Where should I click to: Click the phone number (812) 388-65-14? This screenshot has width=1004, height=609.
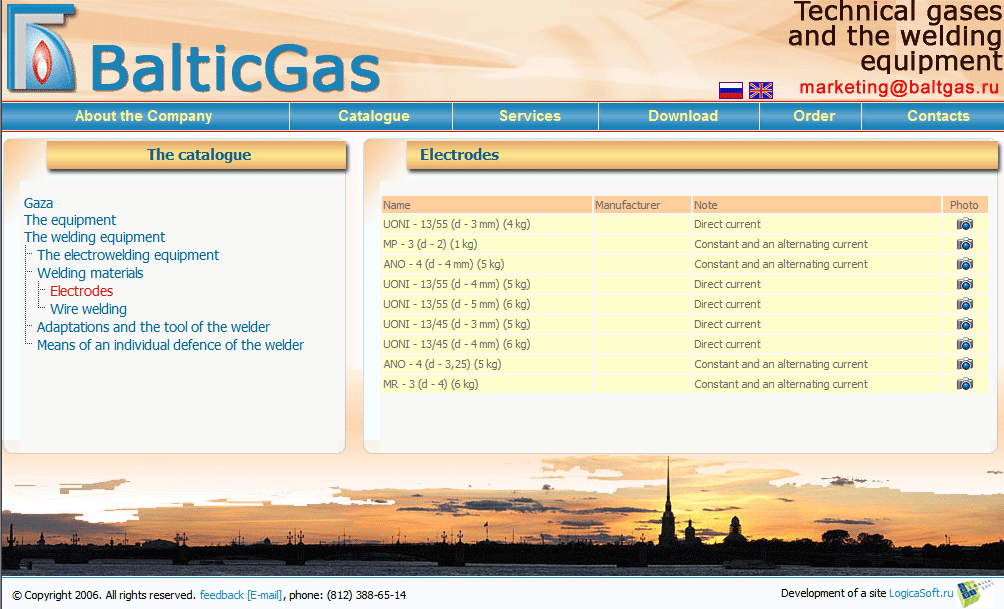[x=366, y=595]
